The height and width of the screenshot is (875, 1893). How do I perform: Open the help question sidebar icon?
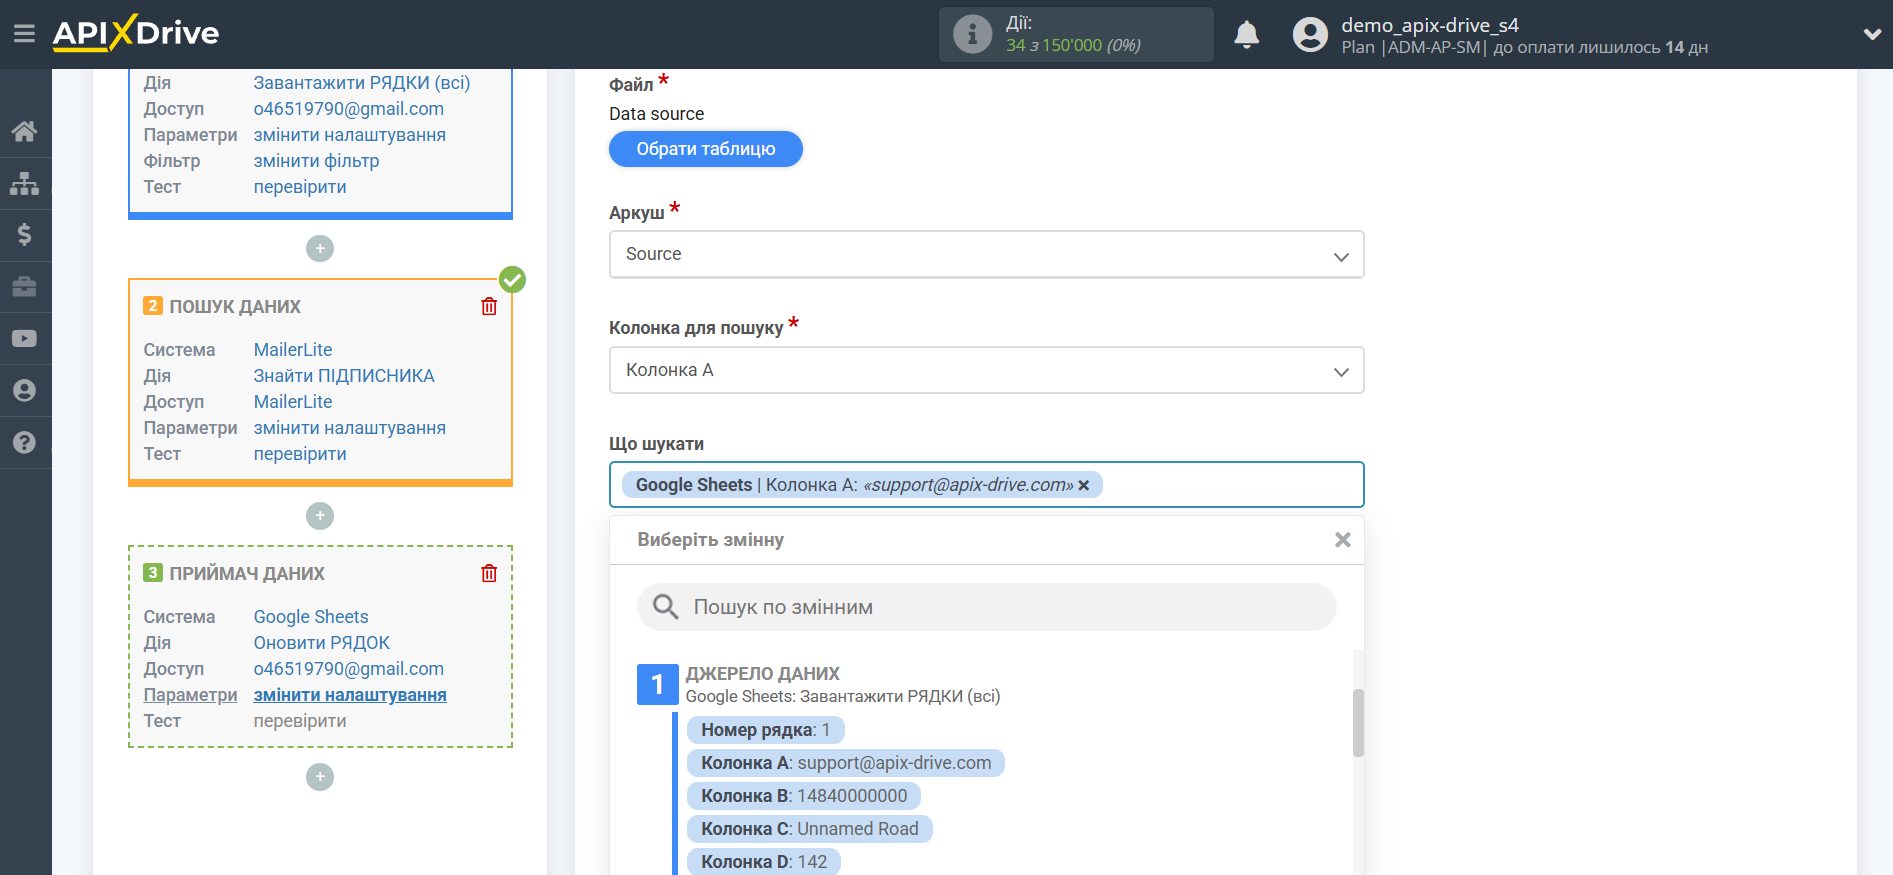click(25, 443)
